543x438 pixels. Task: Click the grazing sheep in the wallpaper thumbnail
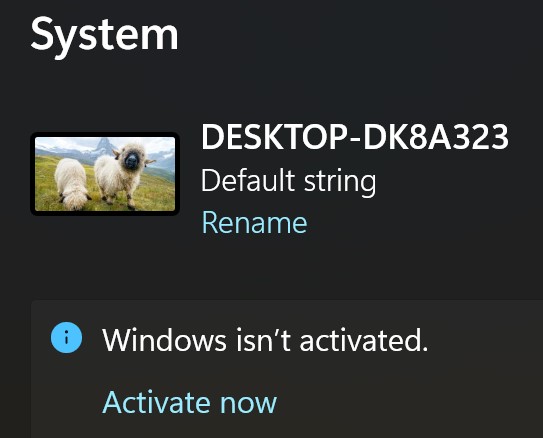click(72, 184)
